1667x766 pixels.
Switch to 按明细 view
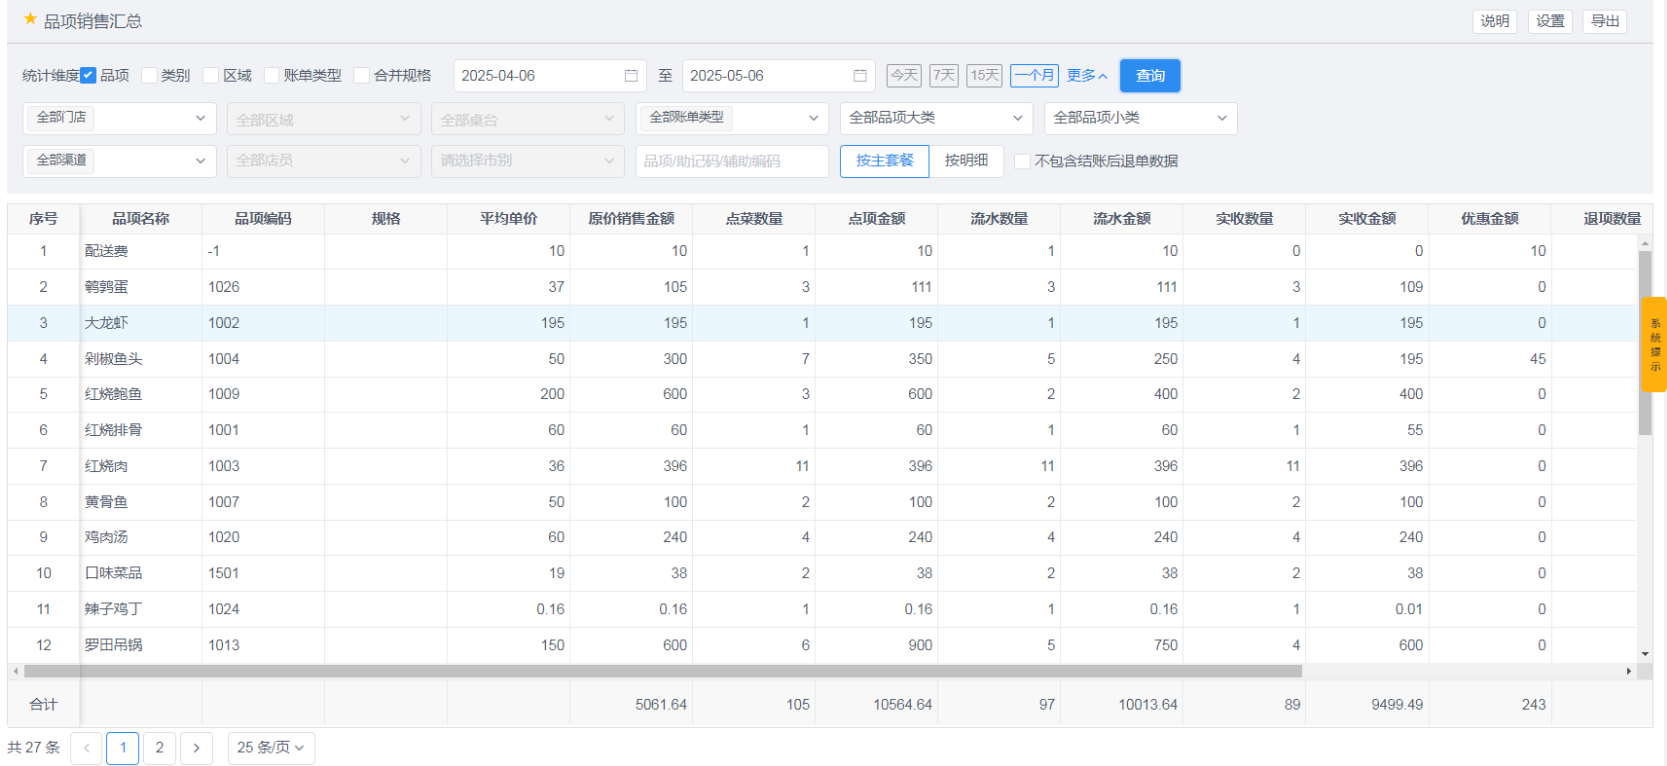[967, 161]
